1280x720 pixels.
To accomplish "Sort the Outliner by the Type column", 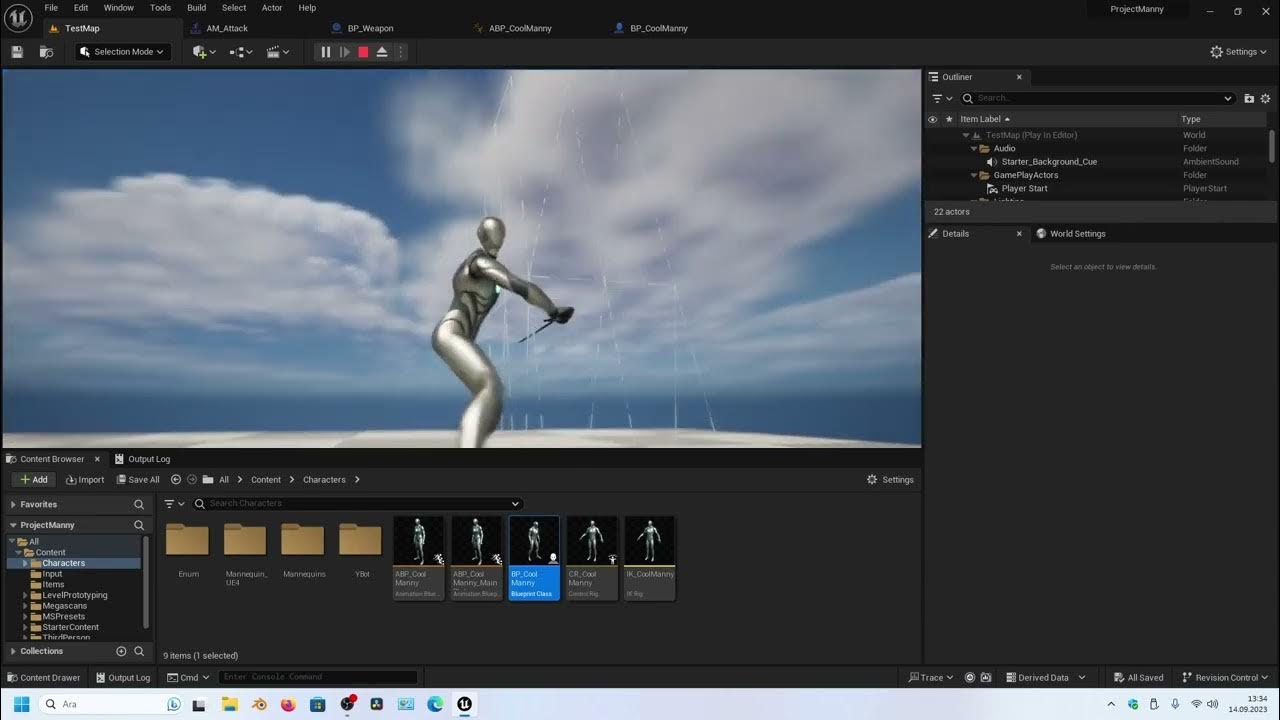I will [x=1191, y=119].
